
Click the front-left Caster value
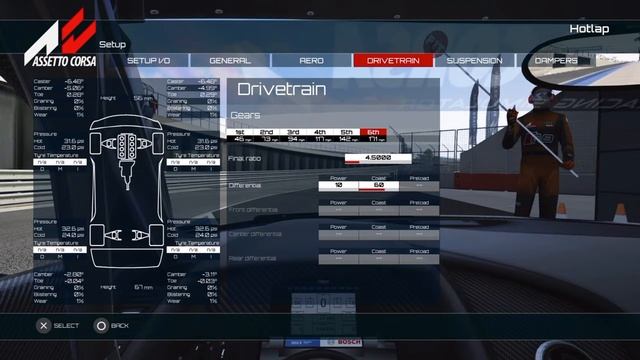click(74, 82)
